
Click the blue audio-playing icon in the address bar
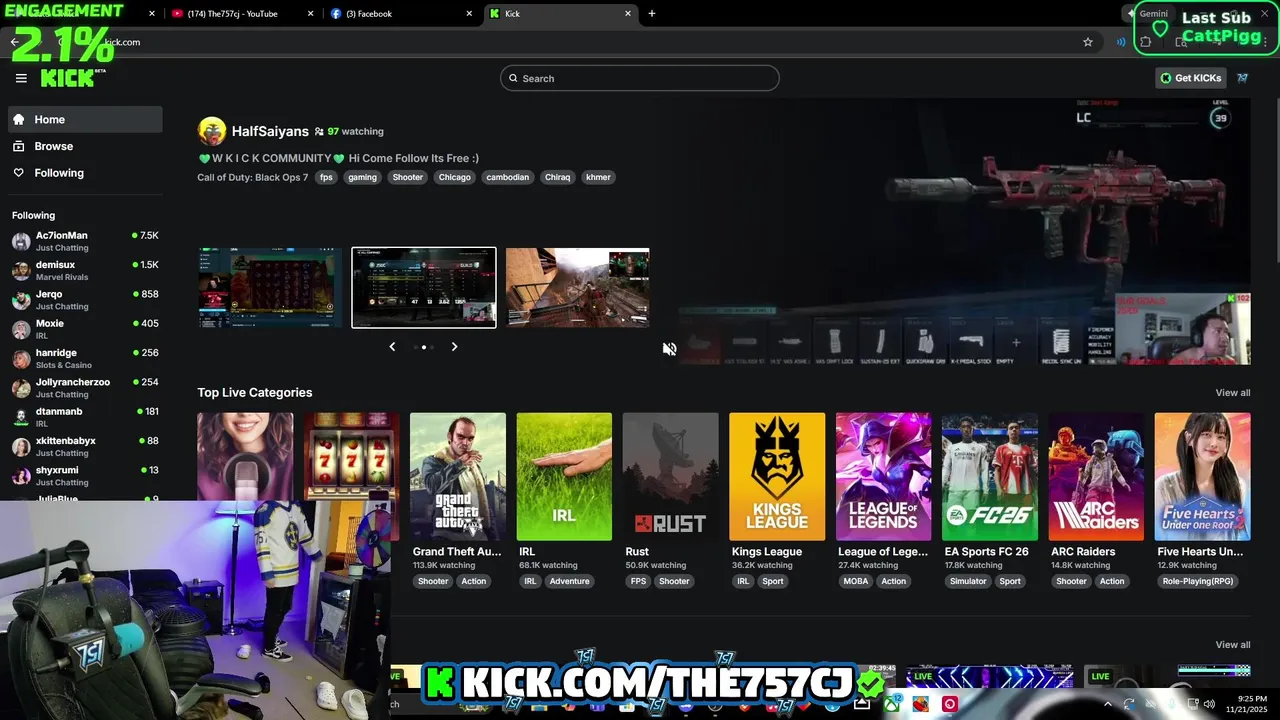[1121, 42]
